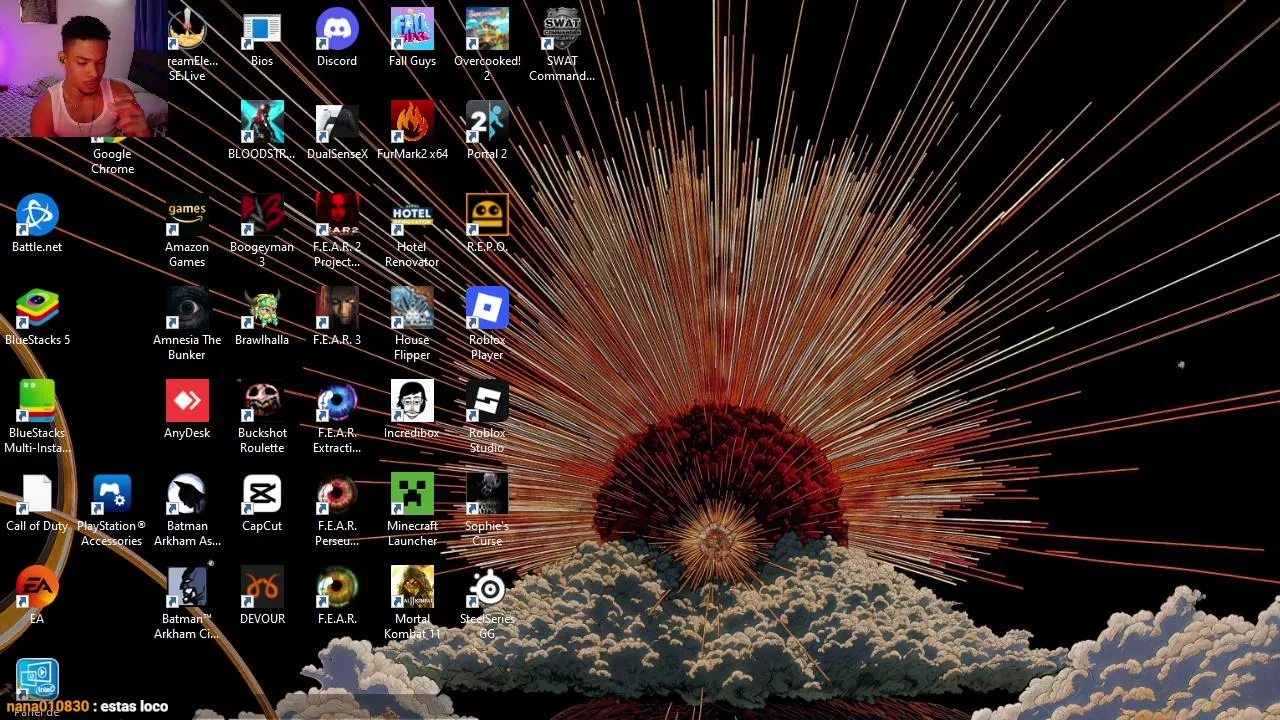Select the PlayStation Accessories icon
Image resolution: width=1280 pixels, height=720 pixels.
click(112, 511)
